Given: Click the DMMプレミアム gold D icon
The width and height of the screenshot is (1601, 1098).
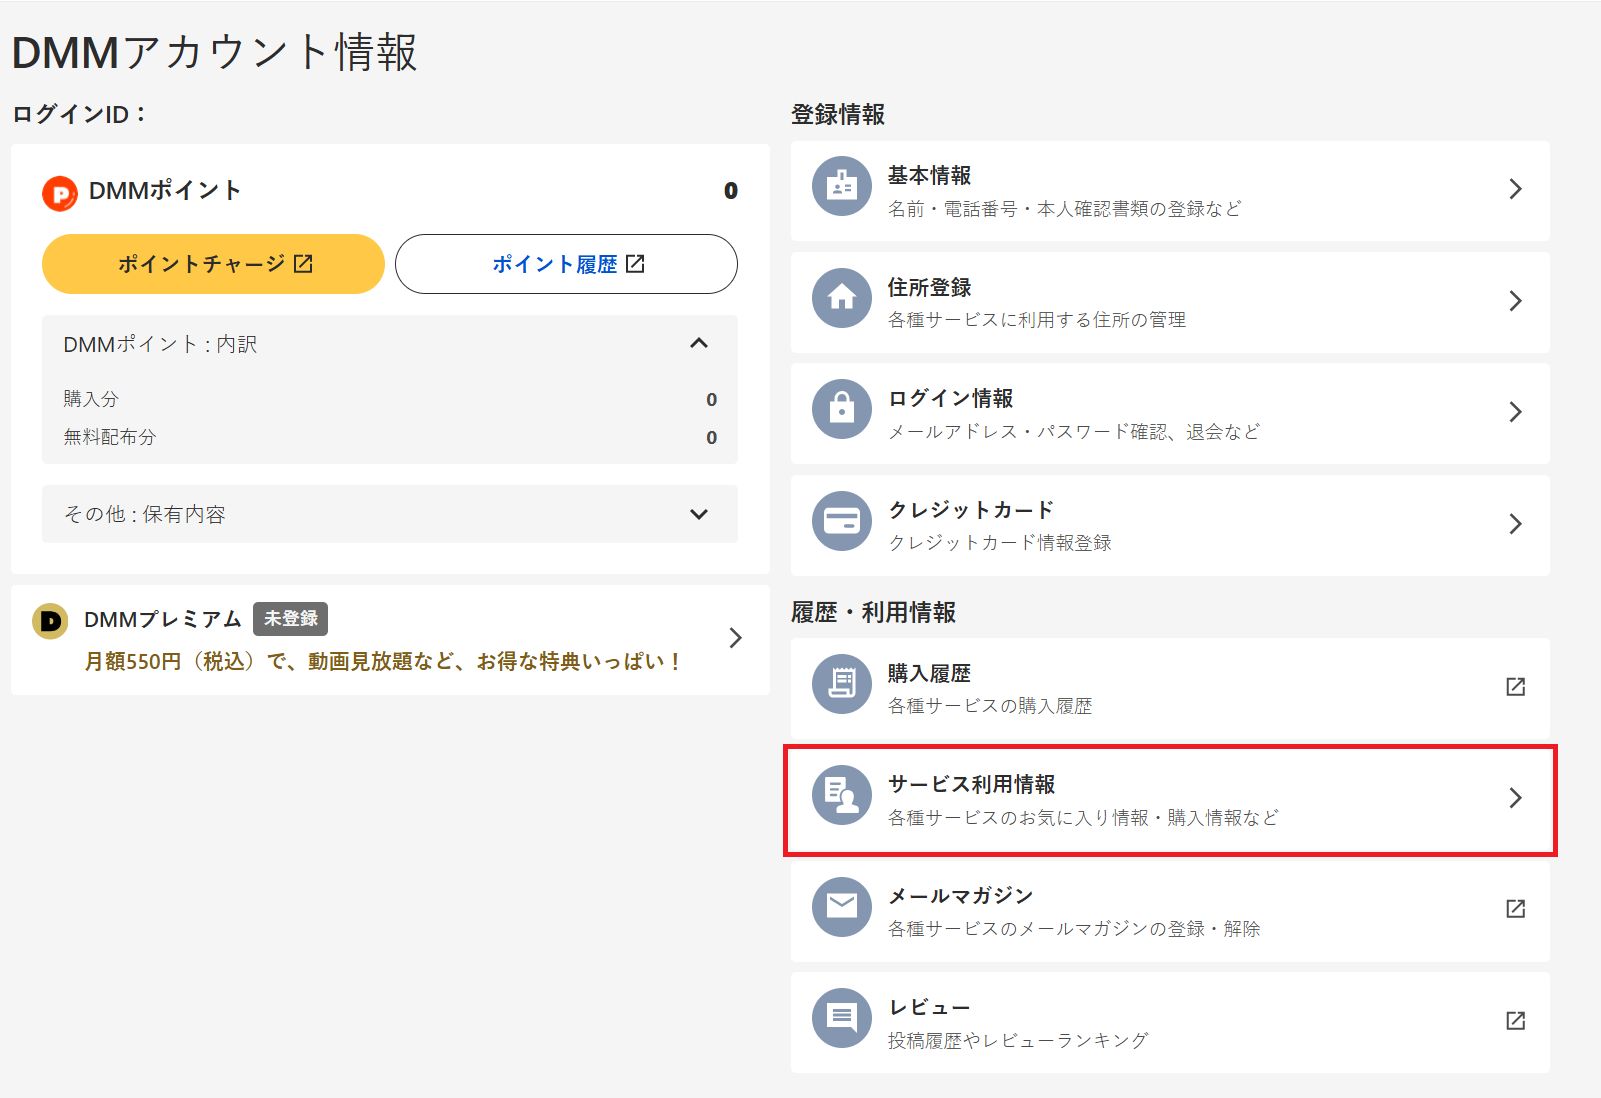Looking at the screenshot, I should pyautogui.click(x=50, y=621).
